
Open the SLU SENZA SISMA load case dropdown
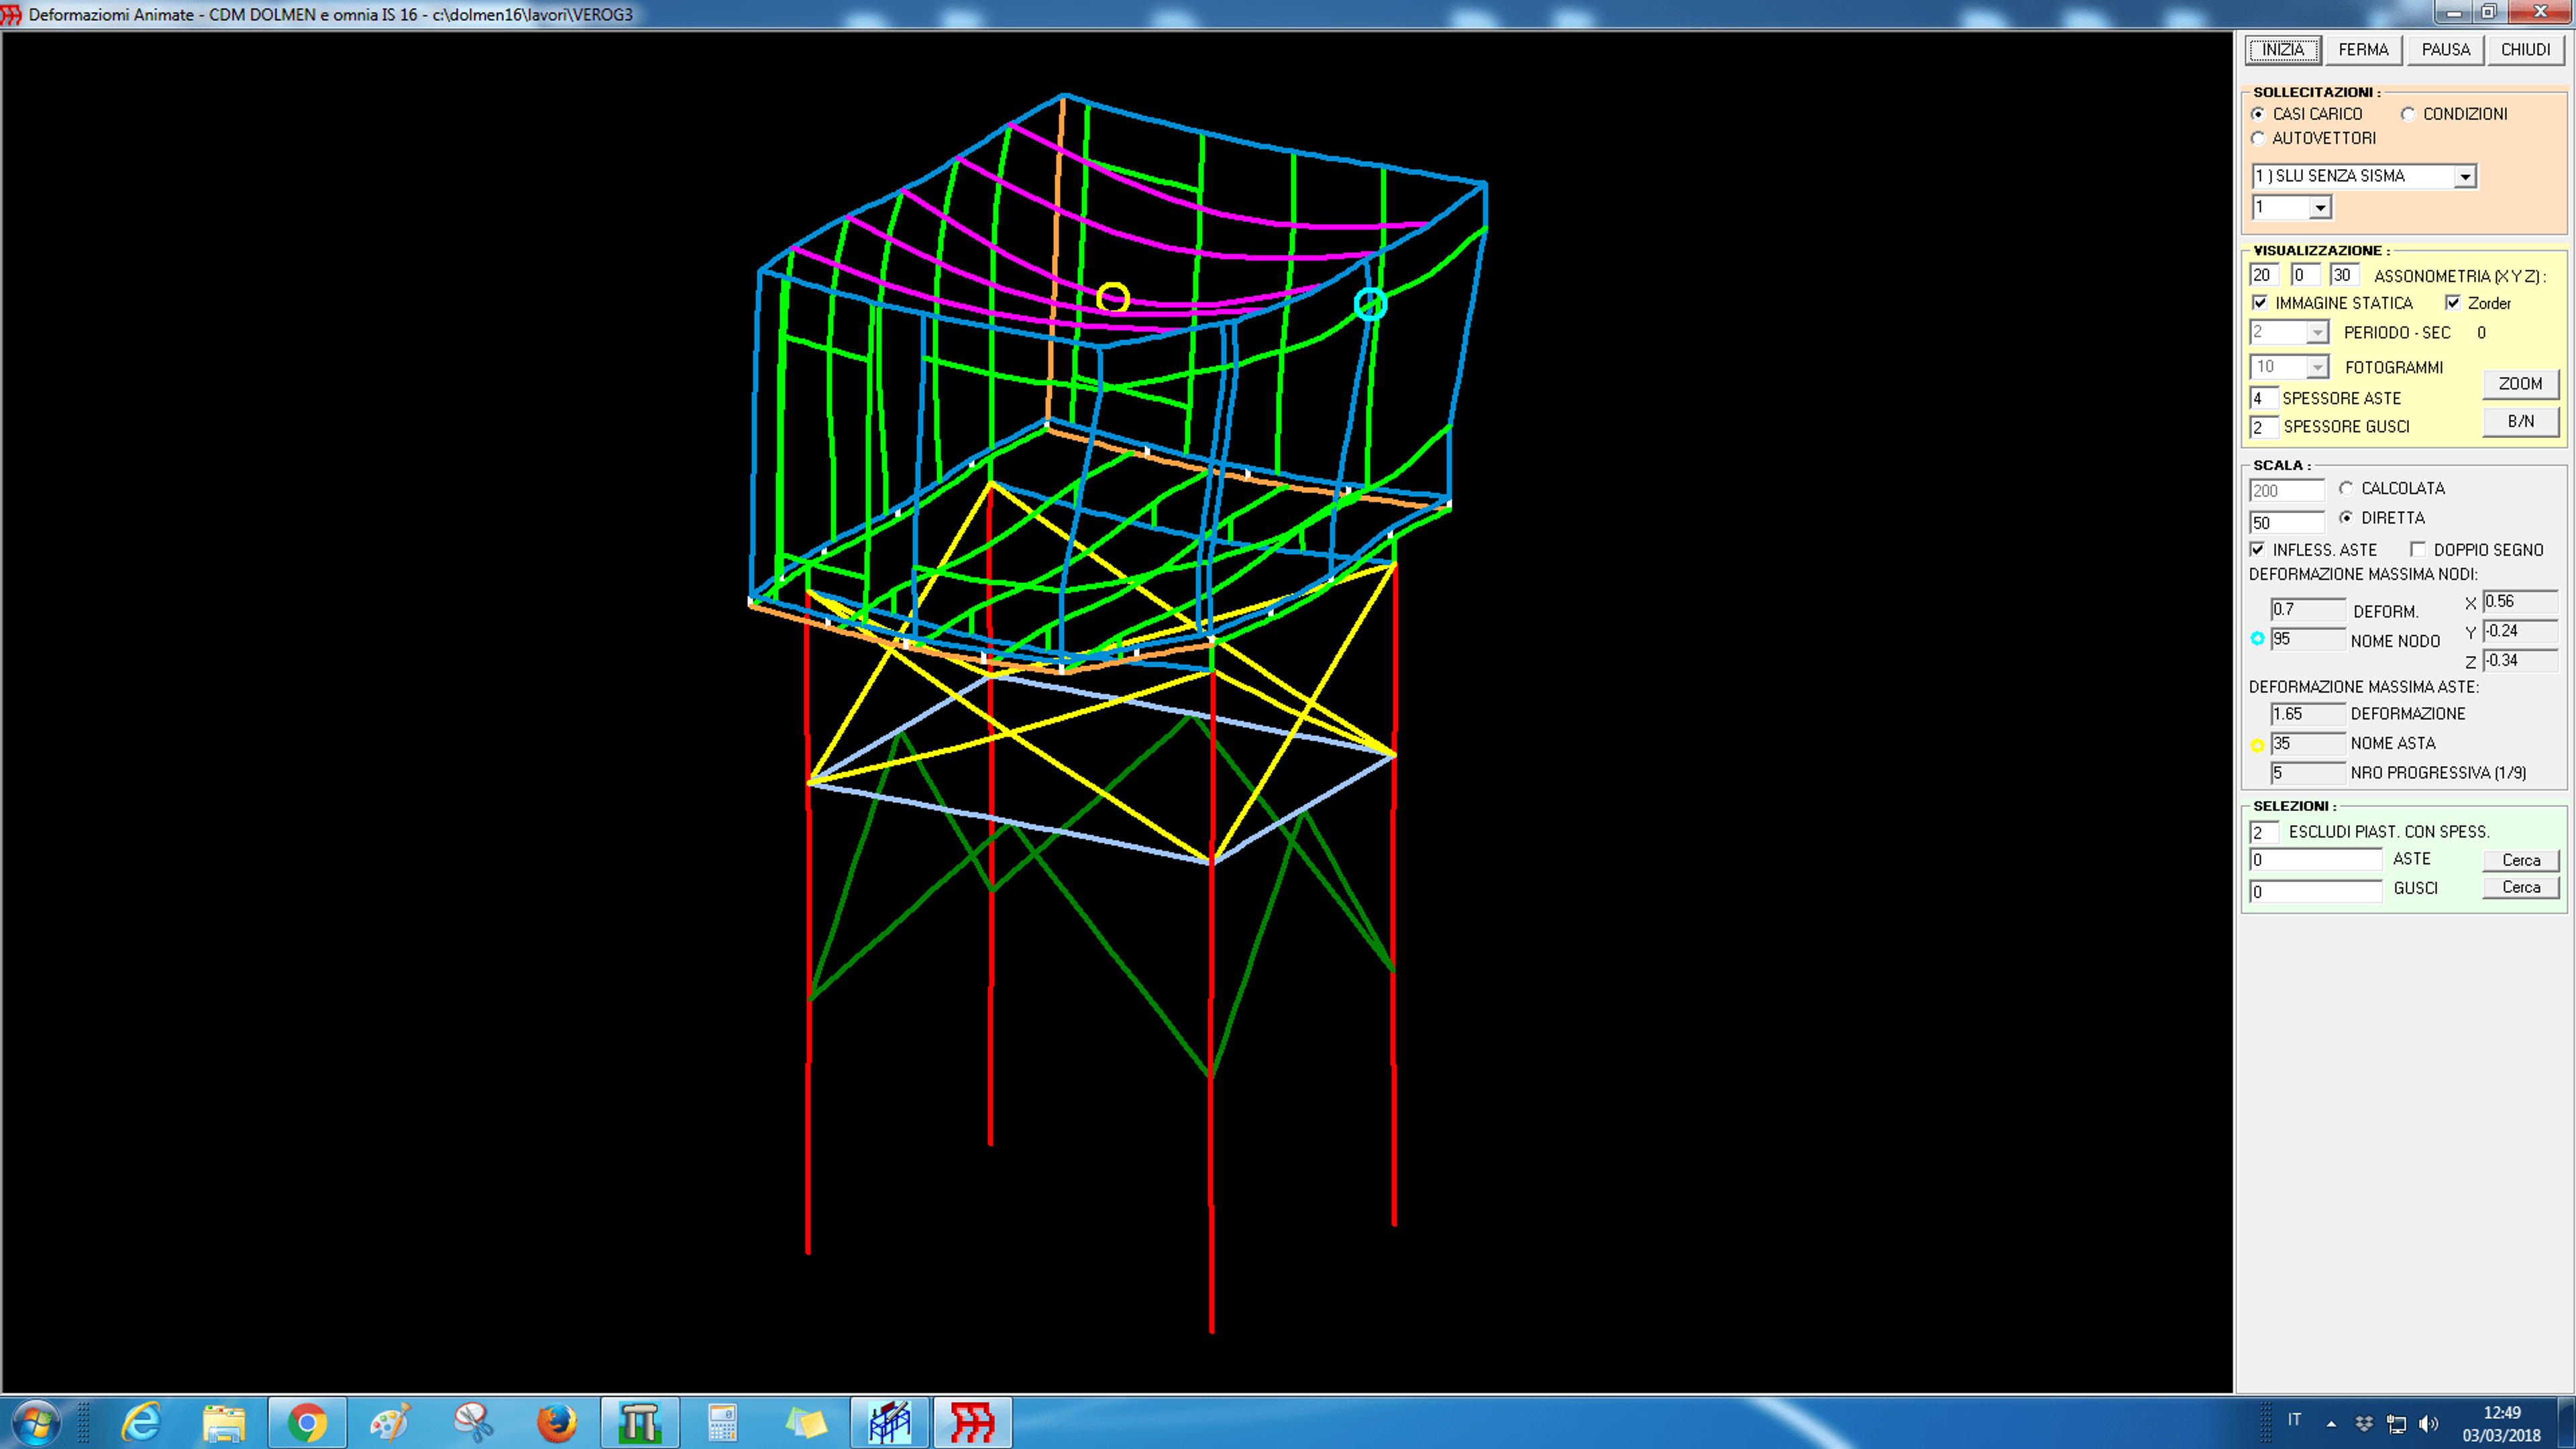point(2364,176)
